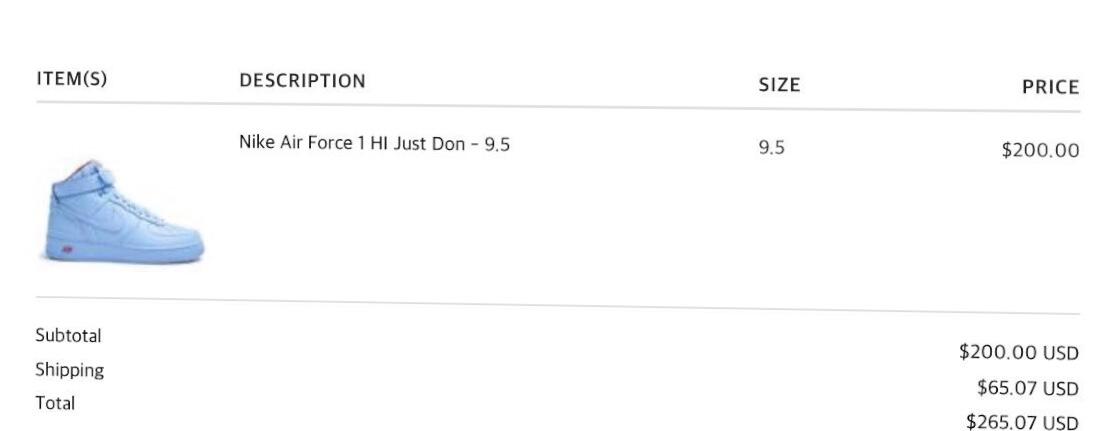Select the $265.07 USD total amount
Viewport: 1098px width, 431px height.
pos(1022,422)
